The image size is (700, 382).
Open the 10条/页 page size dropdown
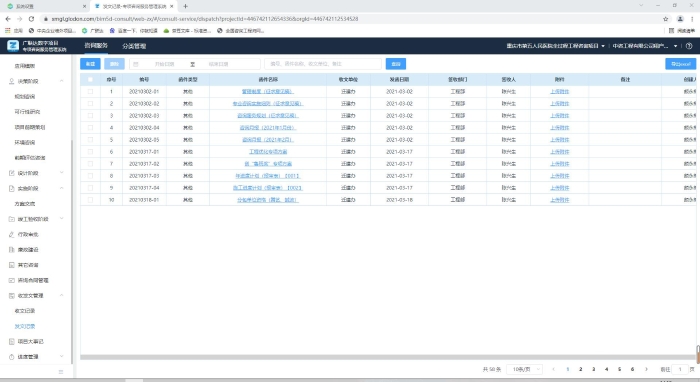(525, 369)
